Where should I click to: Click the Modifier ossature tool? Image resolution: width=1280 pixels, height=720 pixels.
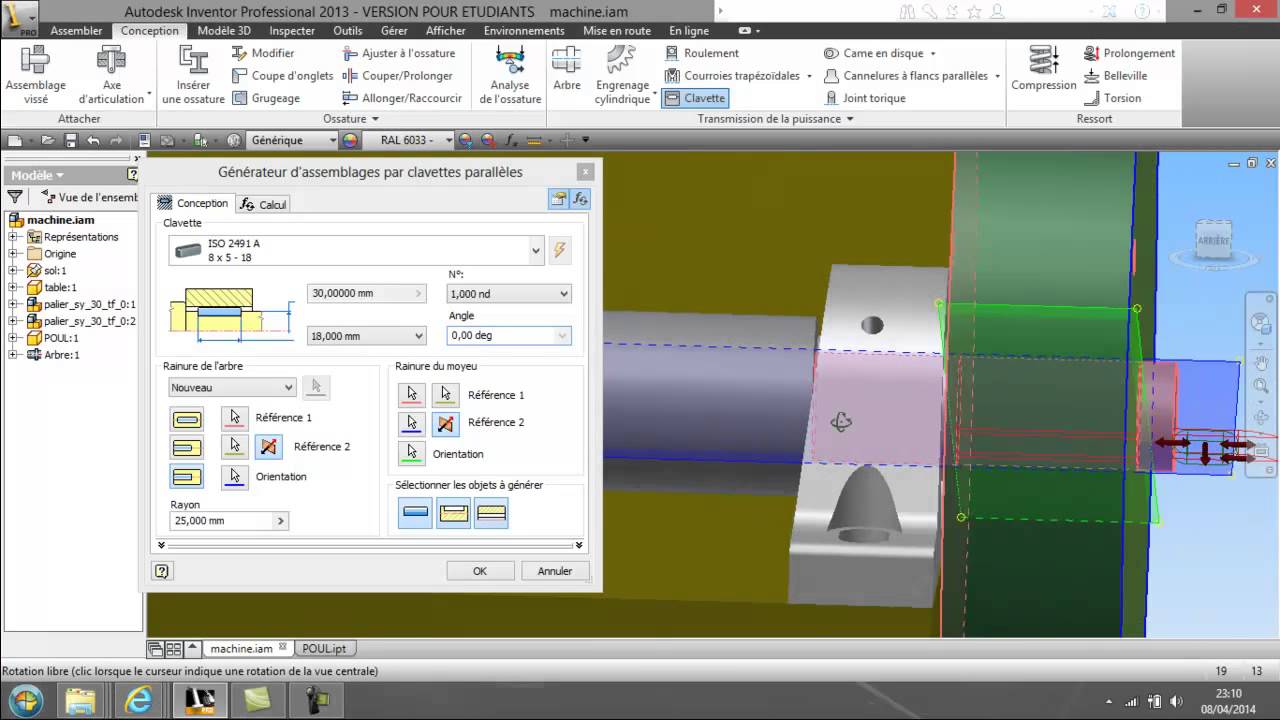pyautogui.click(x=263, y=53)
